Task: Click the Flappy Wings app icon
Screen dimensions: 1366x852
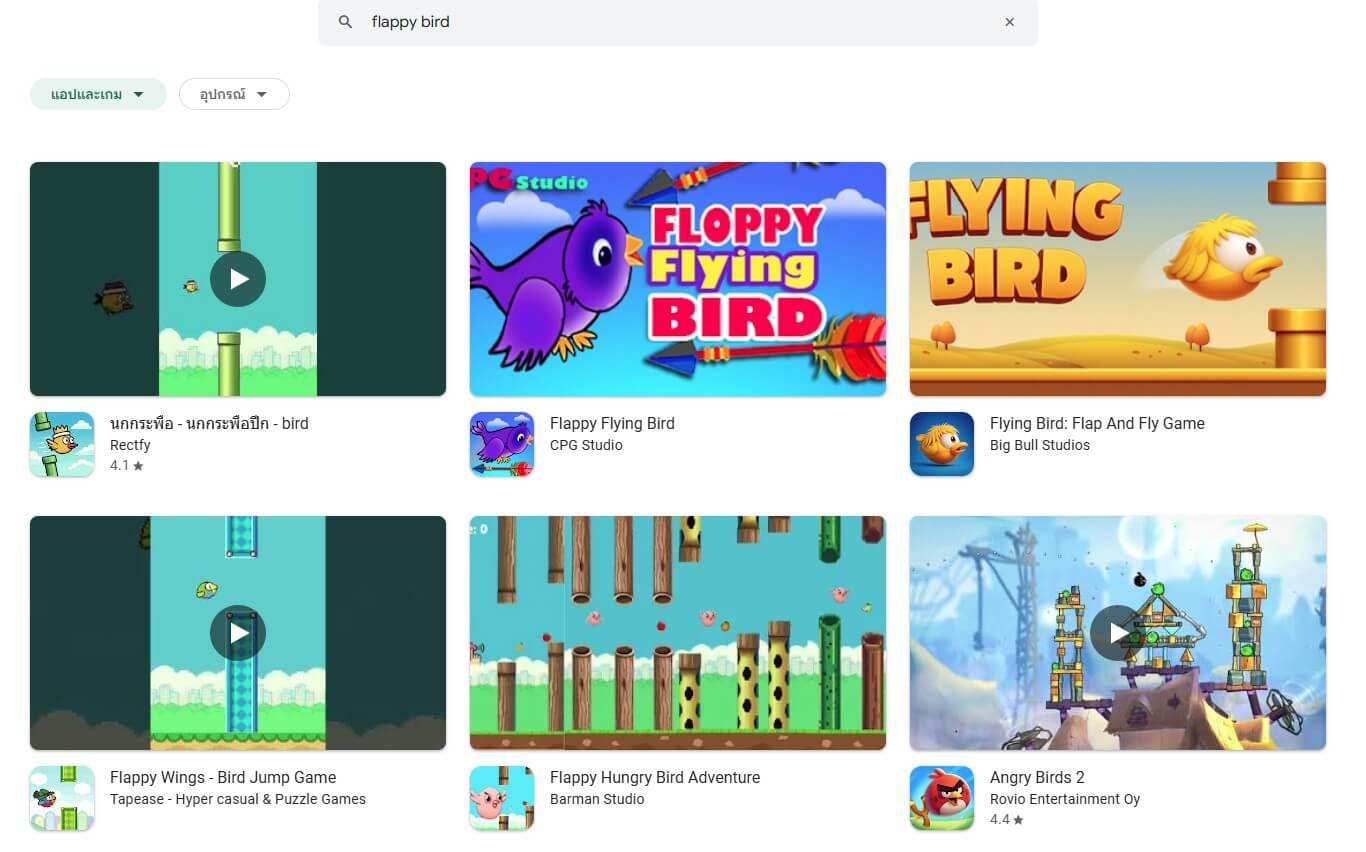Action: 62,798
